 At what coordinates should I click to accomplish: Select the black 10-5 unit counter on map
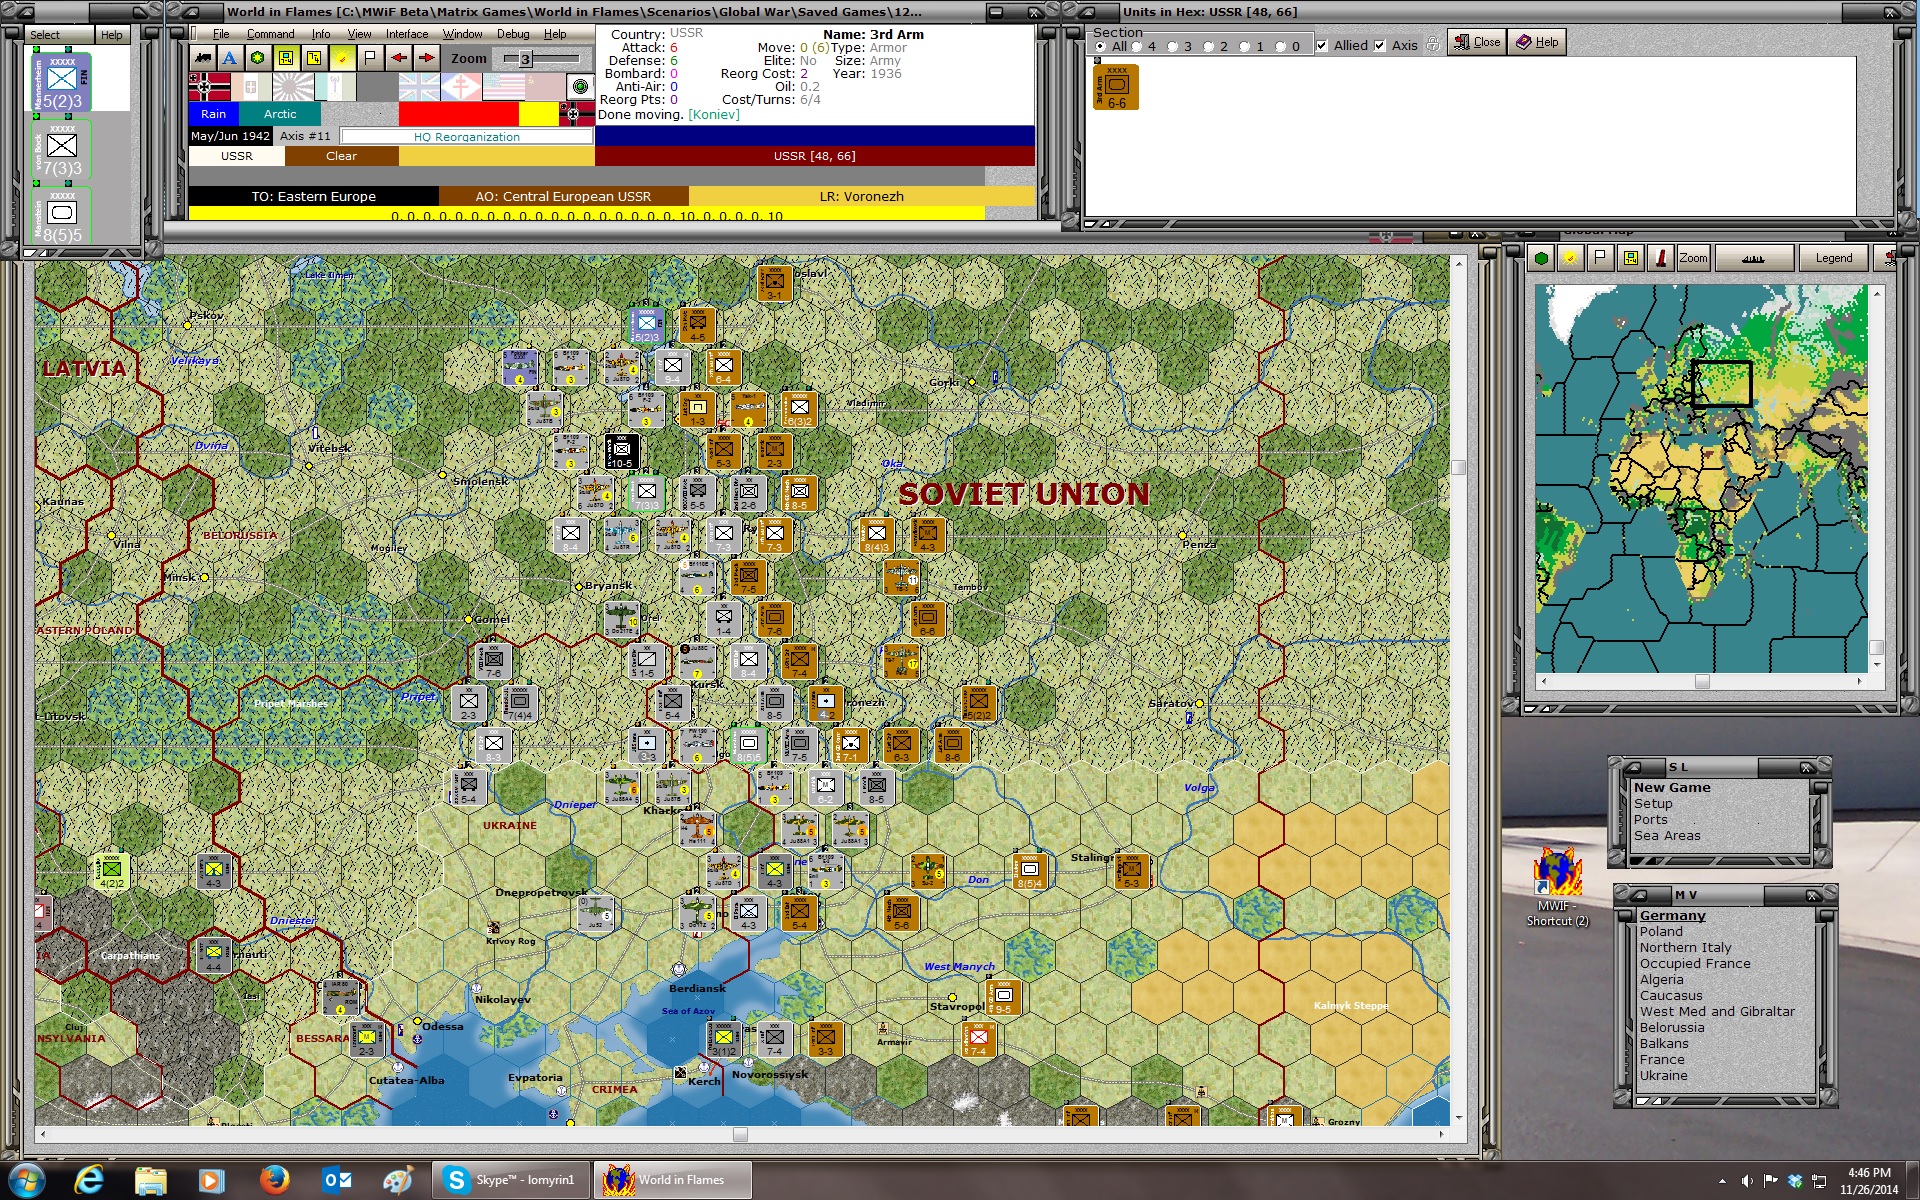pos(621,451)
